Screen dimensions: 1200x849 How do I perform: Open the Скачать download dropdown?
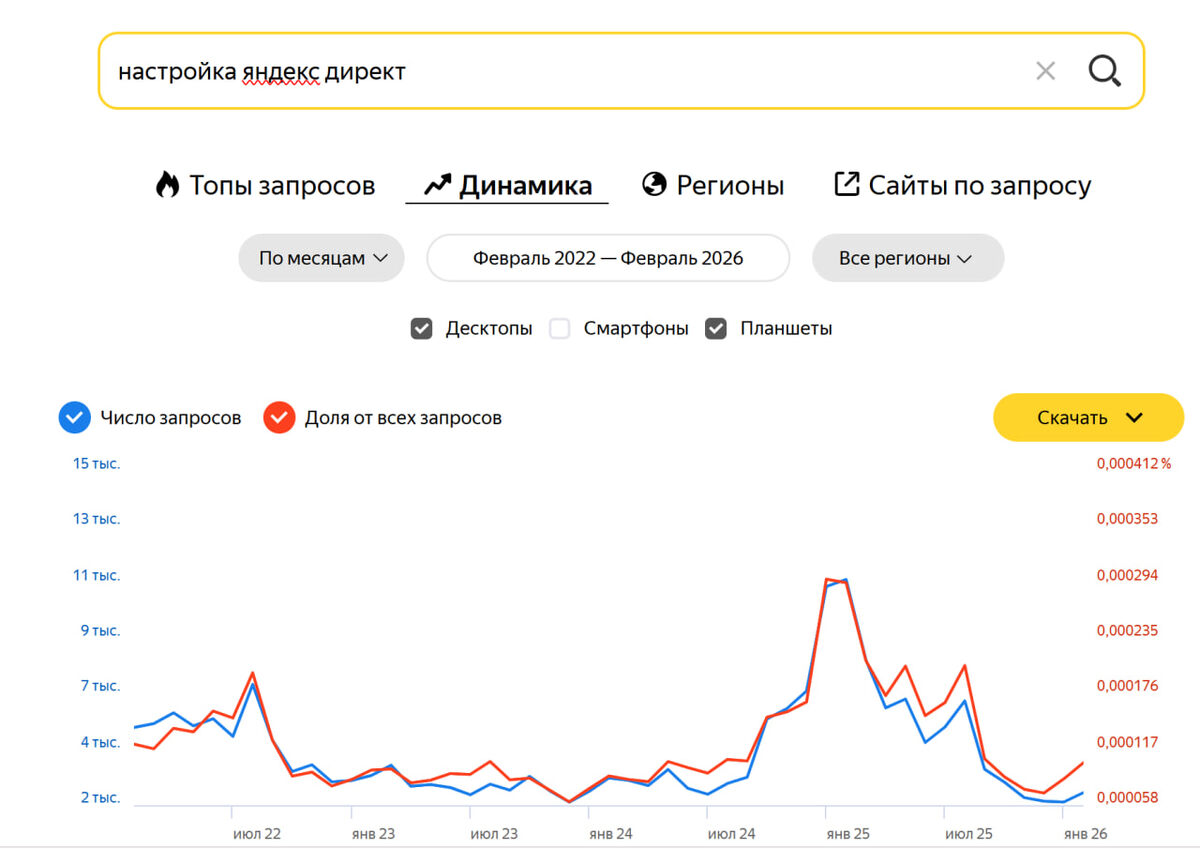click(1088, 417)
